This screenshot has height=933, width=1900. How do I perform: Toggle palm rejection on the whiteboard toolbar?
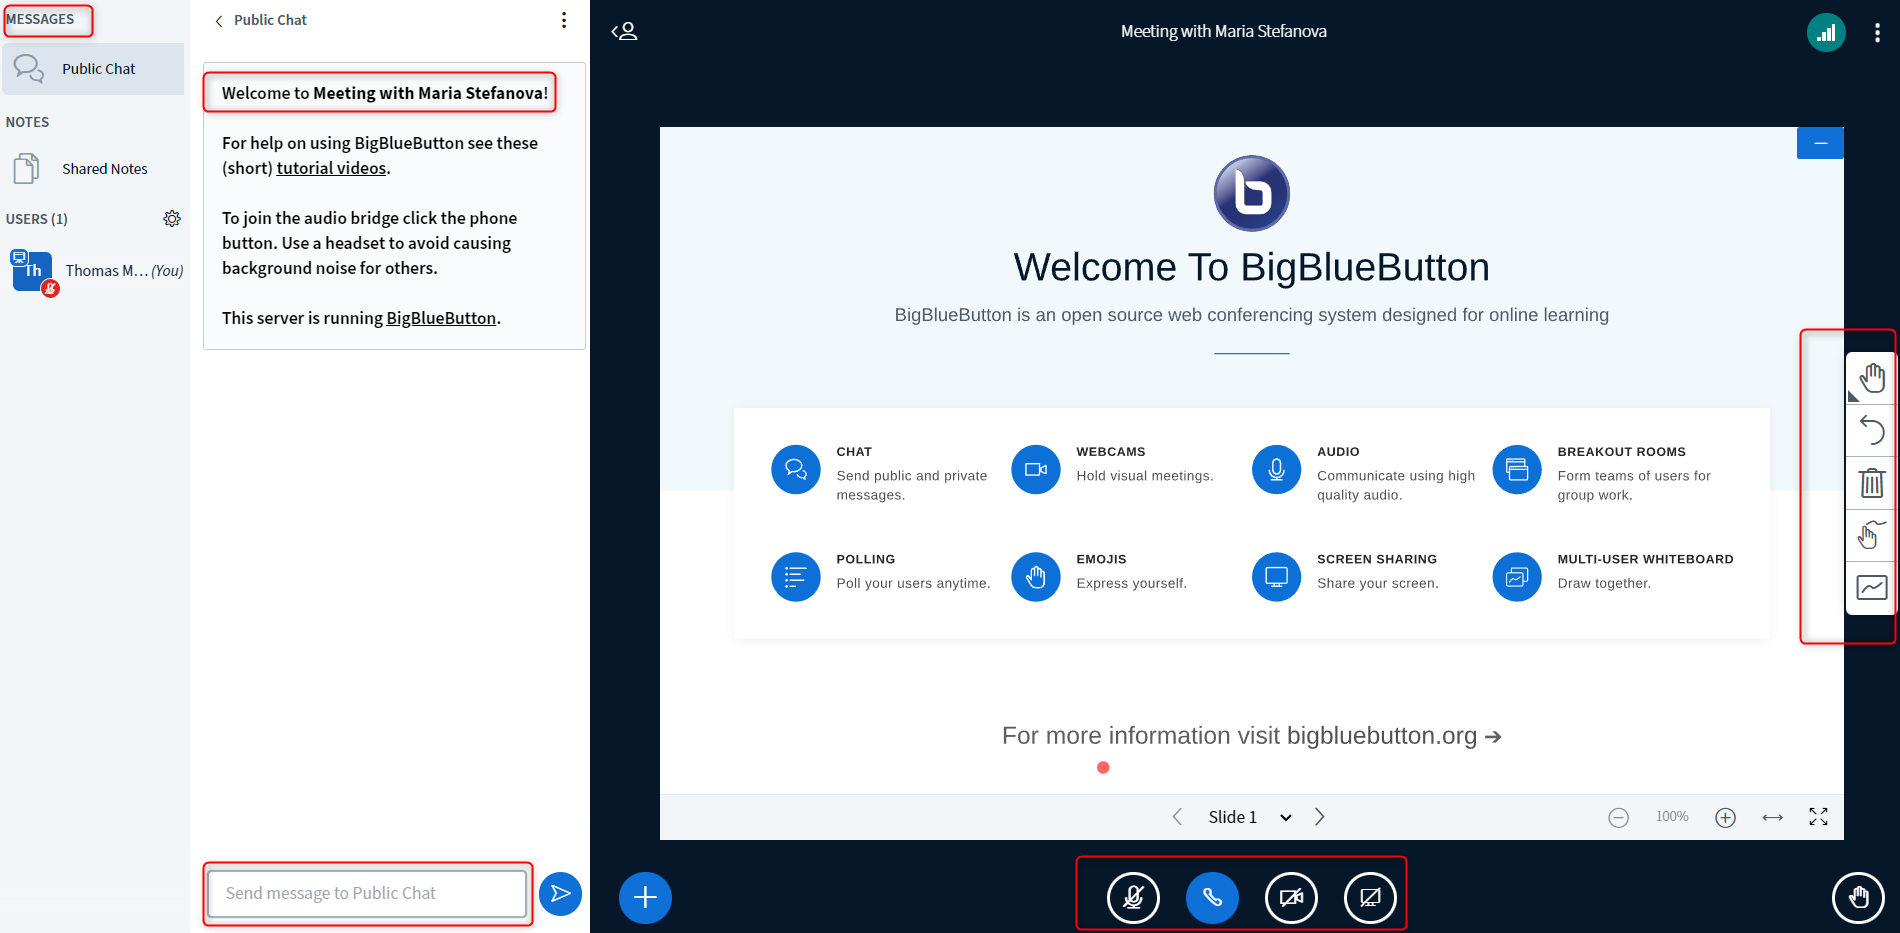tap(1871, 535)
